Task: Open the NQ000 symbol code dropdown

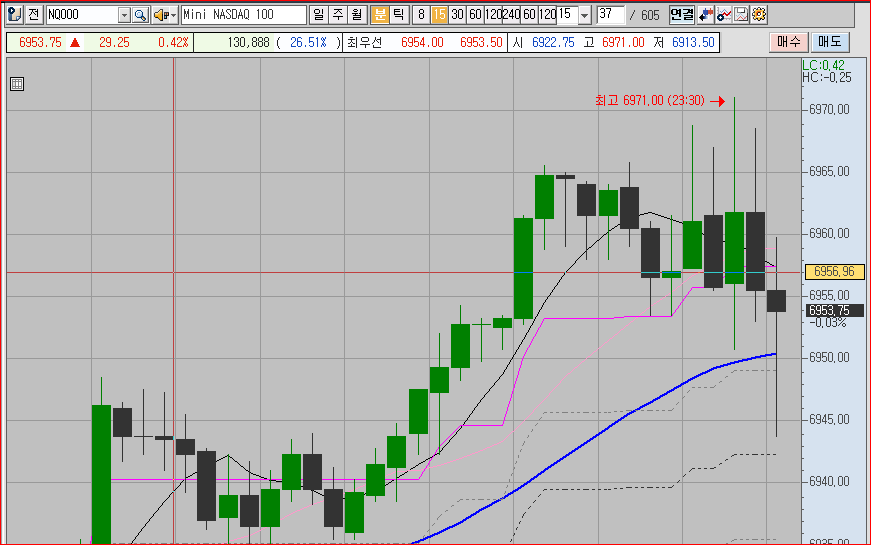Action: tap(124, 15)
